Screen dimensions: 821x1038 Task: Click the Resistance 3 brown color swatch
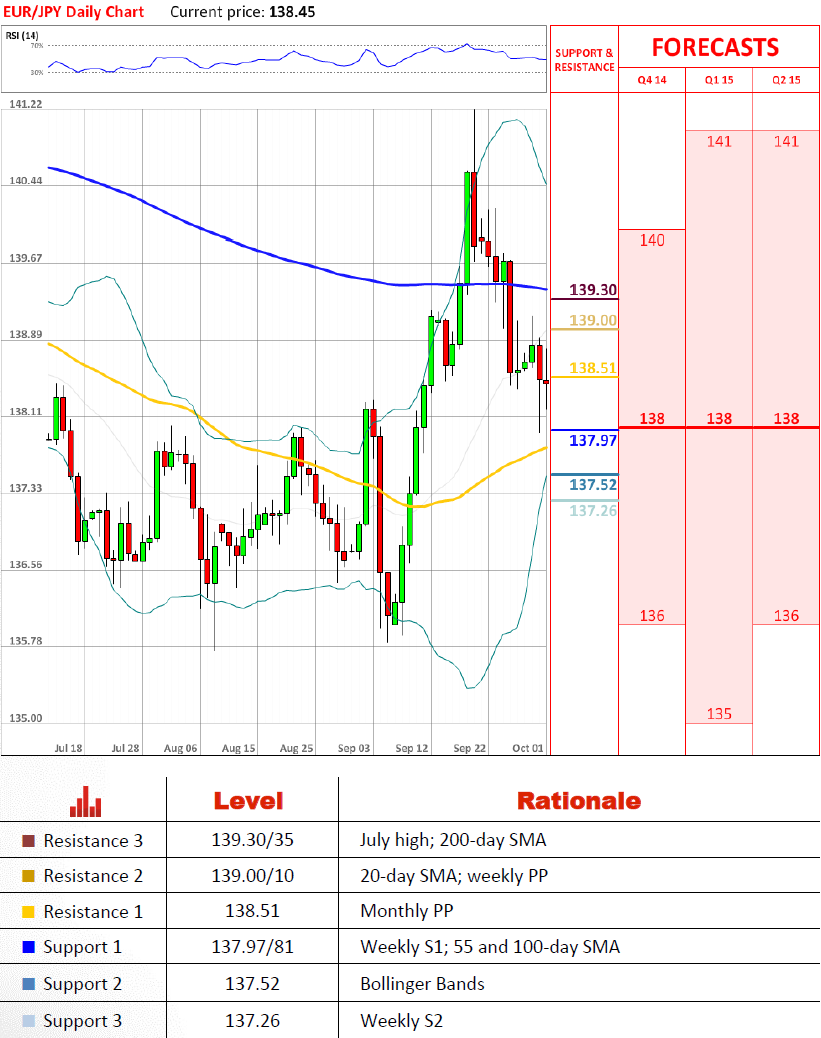[x=28, y=841]
